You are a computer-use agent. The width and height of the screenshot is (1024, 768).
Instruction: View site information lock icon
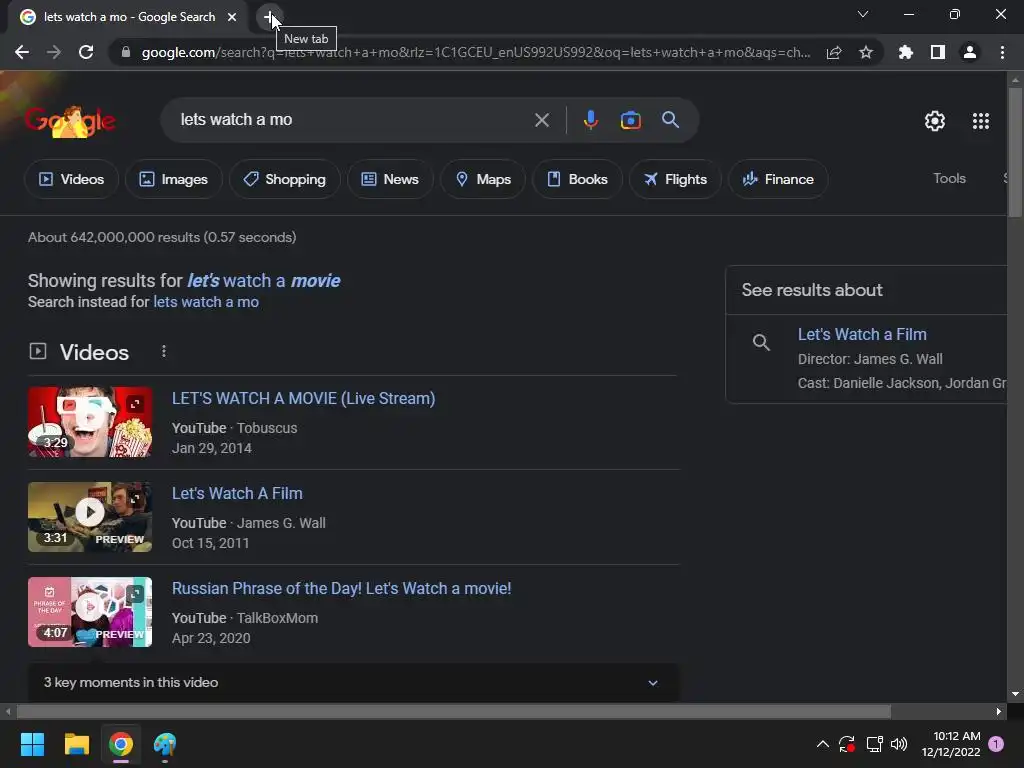click(126, 52)
